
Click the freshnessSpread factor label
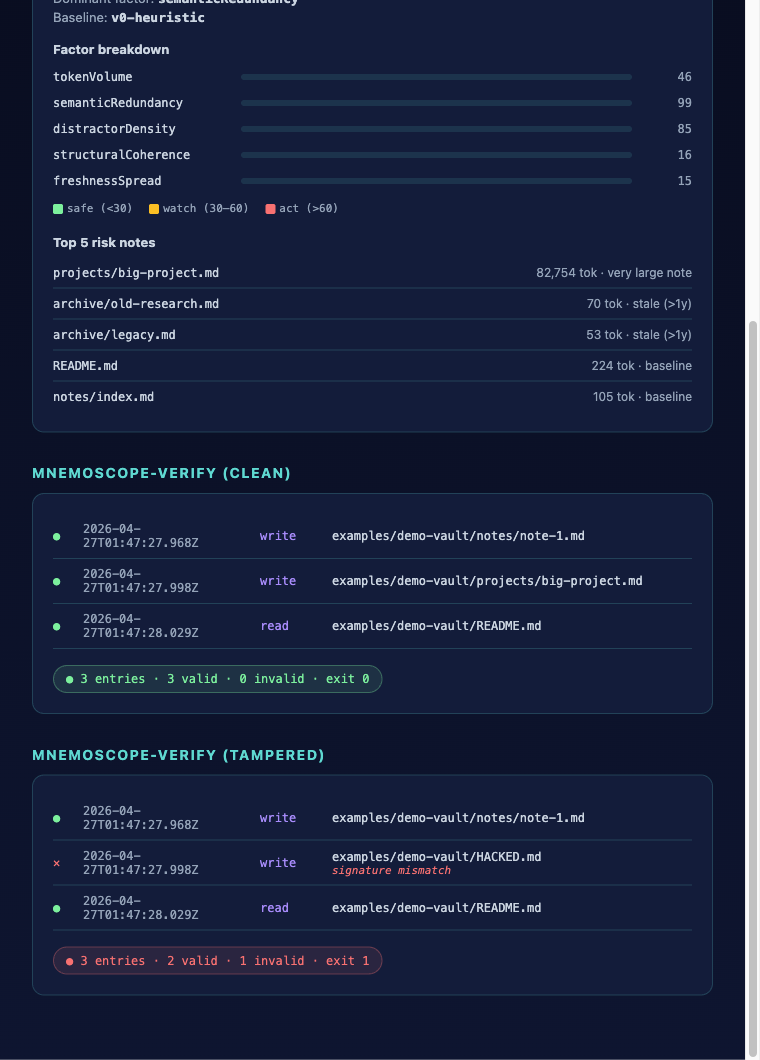click(x=107, y=180)
